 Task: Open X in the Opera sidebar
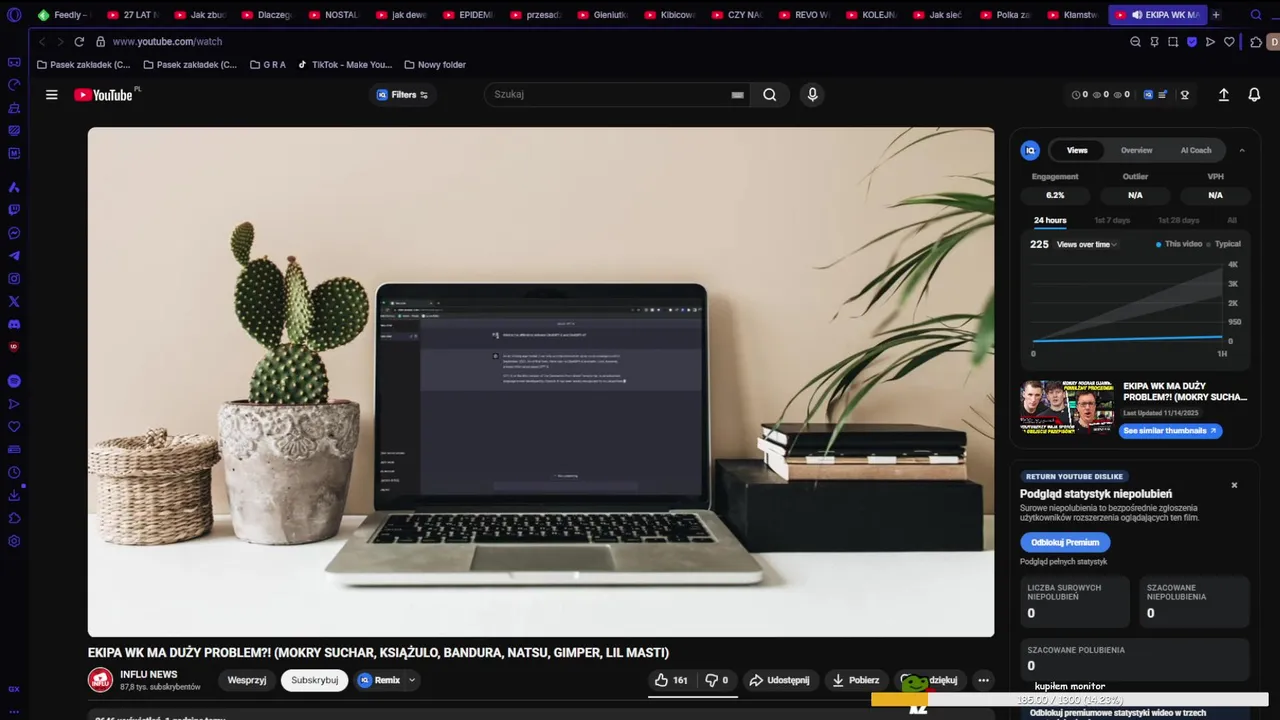(x=14, y=302)
